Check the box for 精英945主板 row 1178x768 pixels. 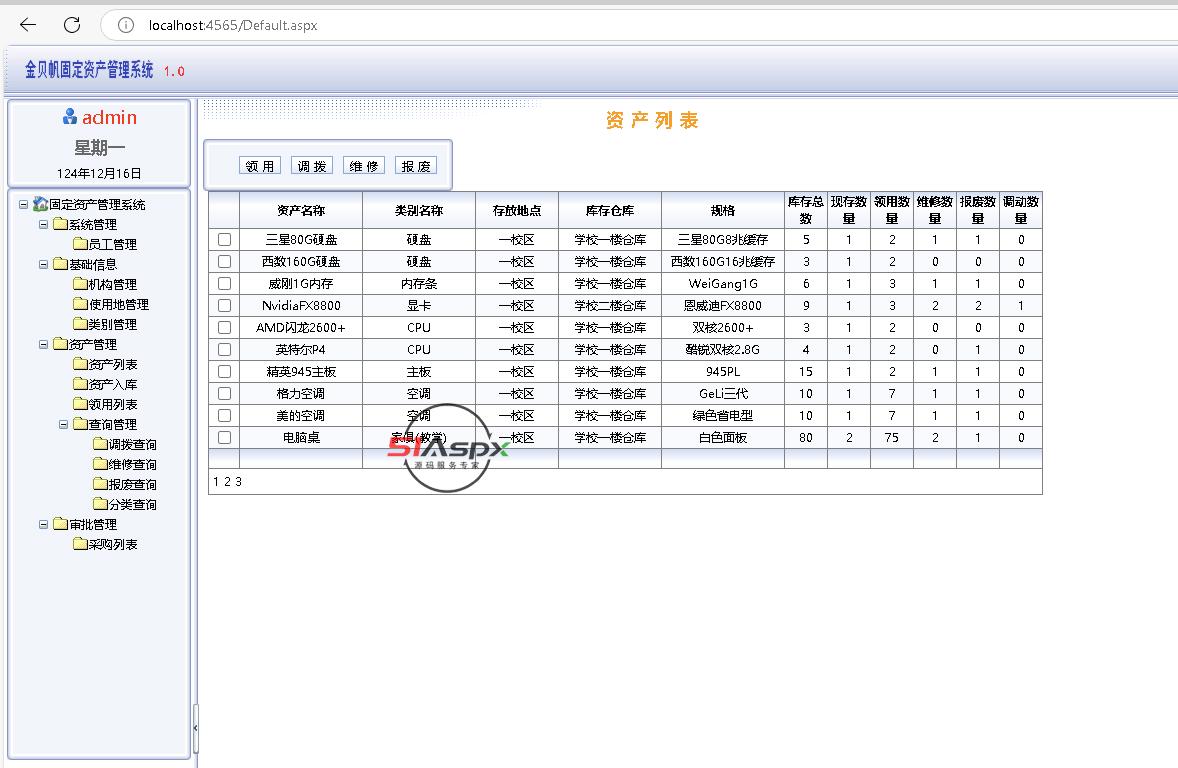pyautogui.click(x=224, y=371)
